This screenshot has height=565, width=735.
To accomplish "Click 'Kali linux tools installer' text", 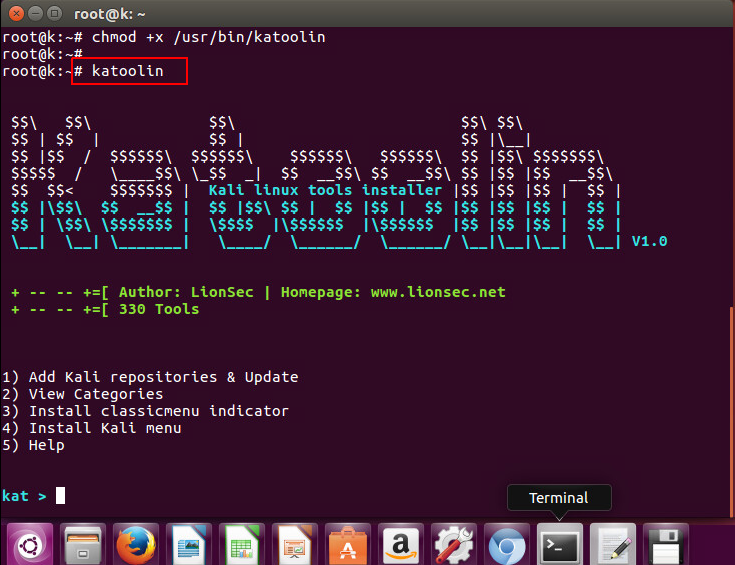I will [325, 190].
